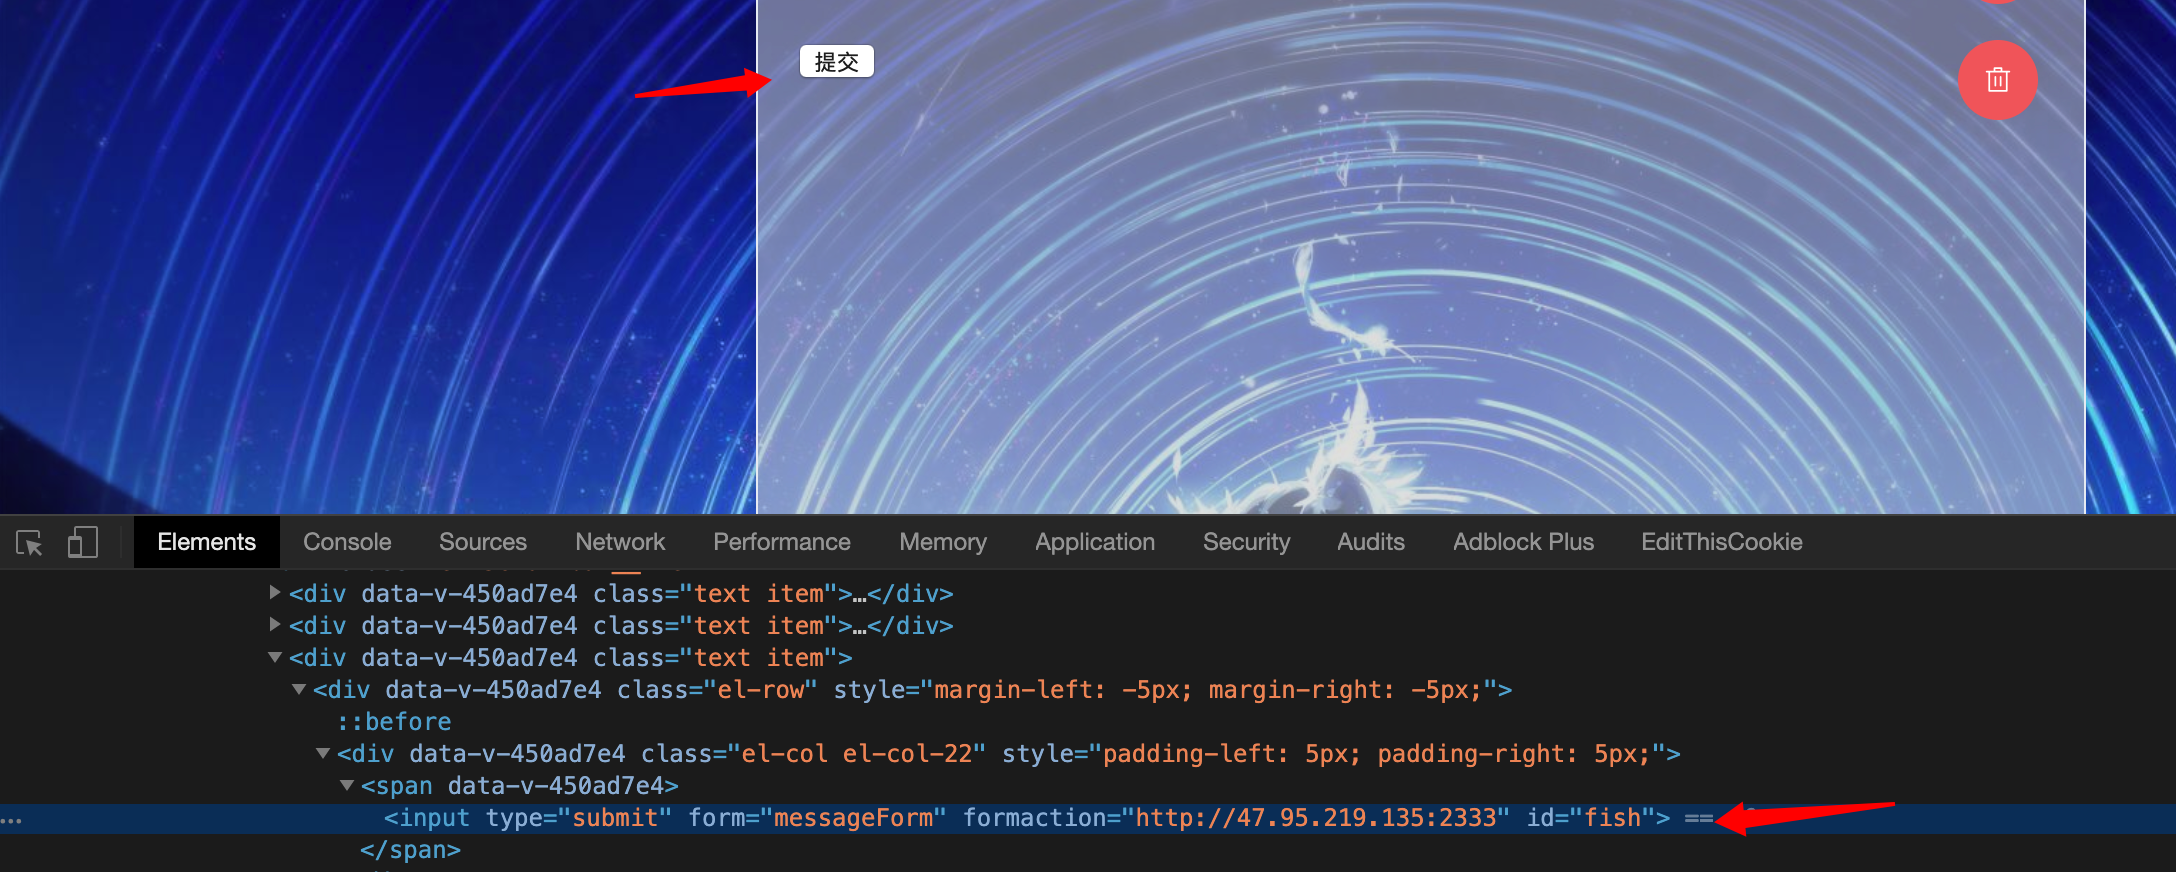Click the 提交 submit button
Viewport: 2176px width, 872px height.
coord(837,62)
